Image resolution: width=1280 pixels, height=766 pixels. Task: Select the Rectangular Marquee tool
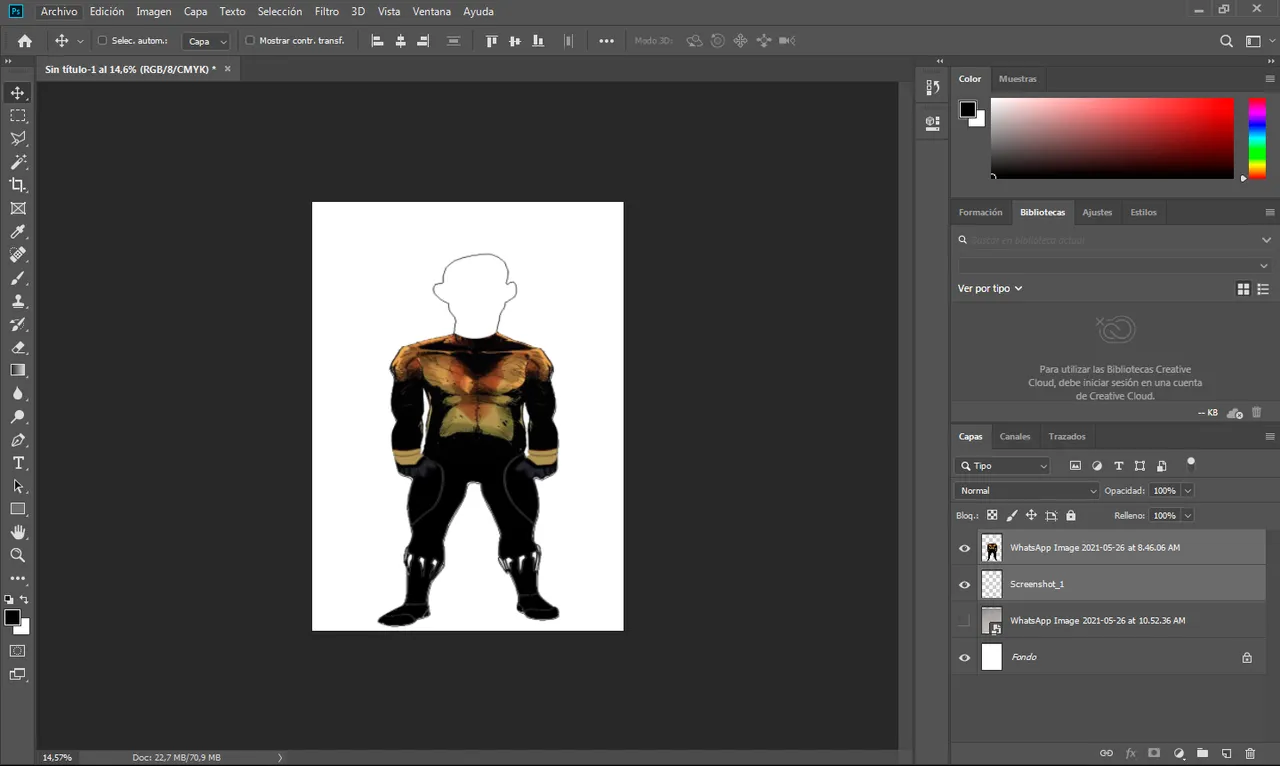(18, 116)
